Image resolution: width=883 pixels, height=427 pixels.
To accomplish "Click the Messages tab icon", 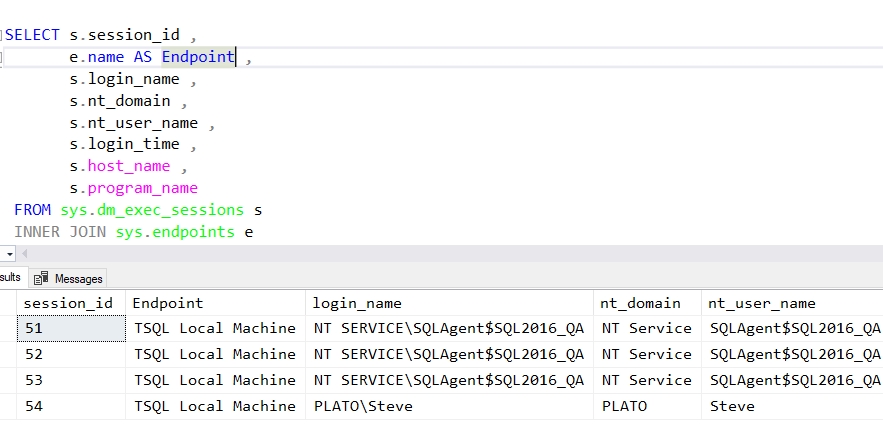I will [x=42, y=278].
